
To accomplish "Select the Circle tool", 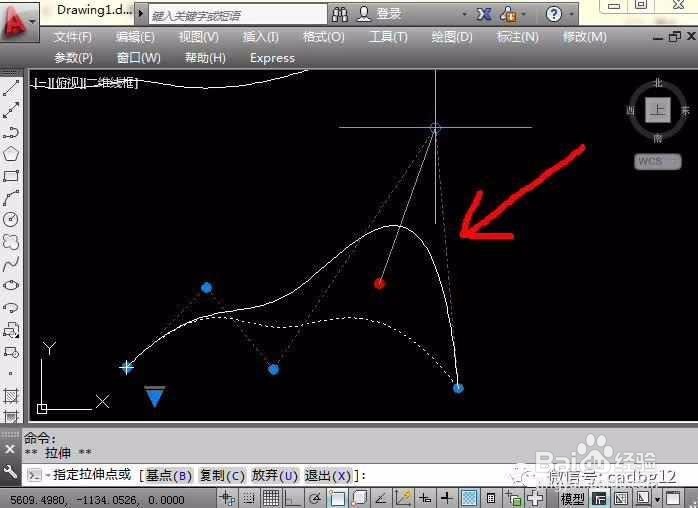I will coord(11,219).
